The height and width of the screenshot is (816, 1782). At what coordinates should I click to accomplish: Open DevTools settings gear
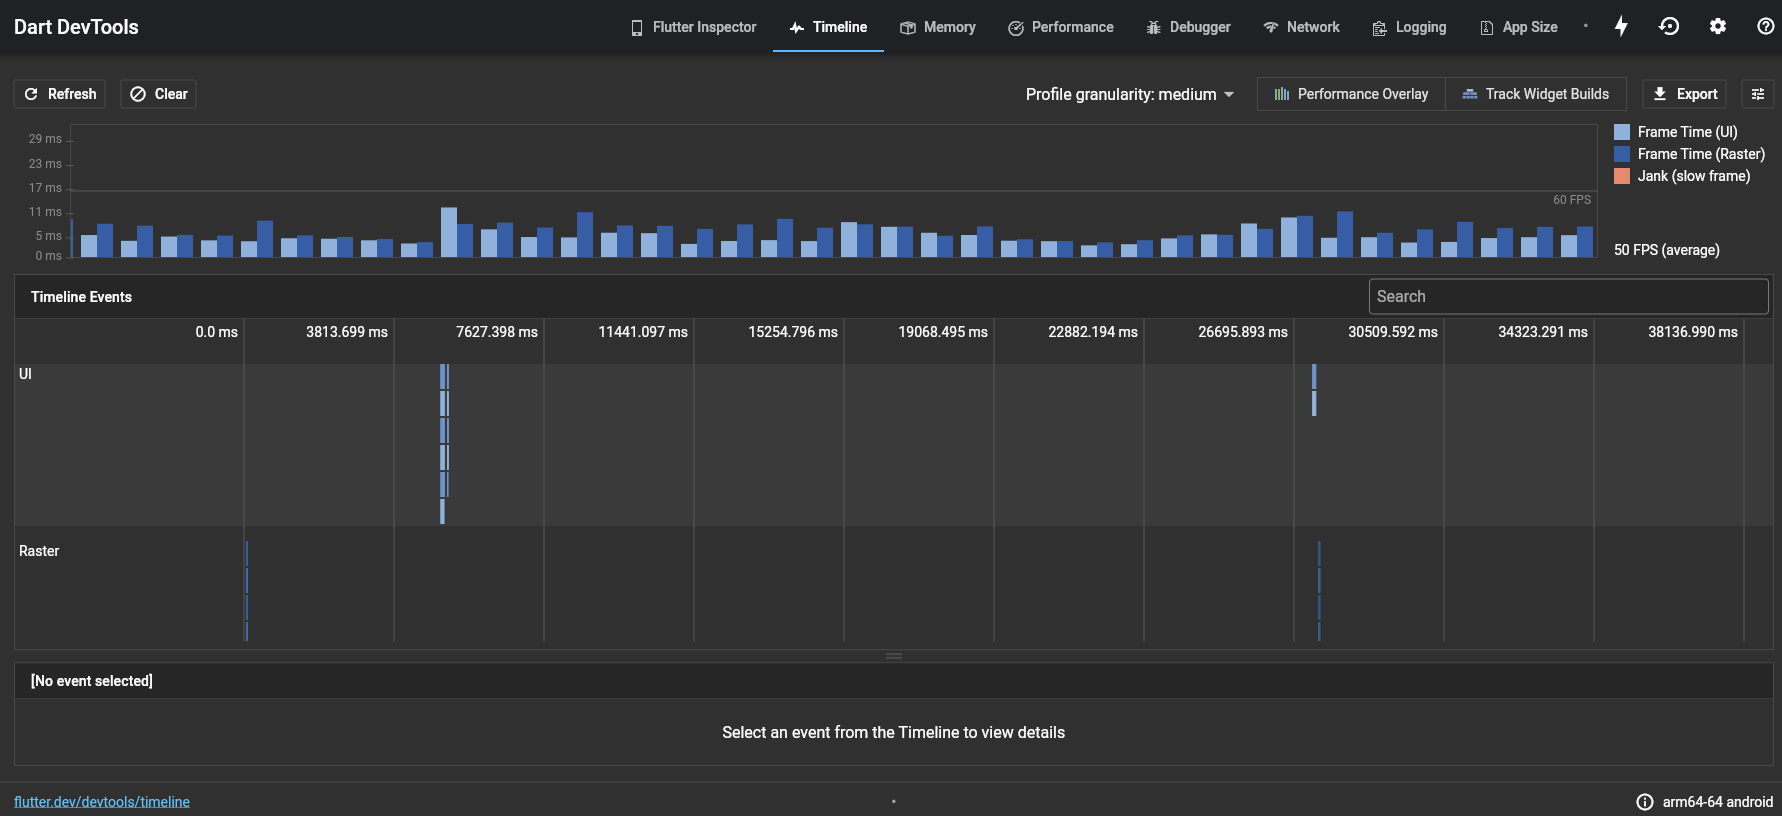click(x=1718, y=27)
